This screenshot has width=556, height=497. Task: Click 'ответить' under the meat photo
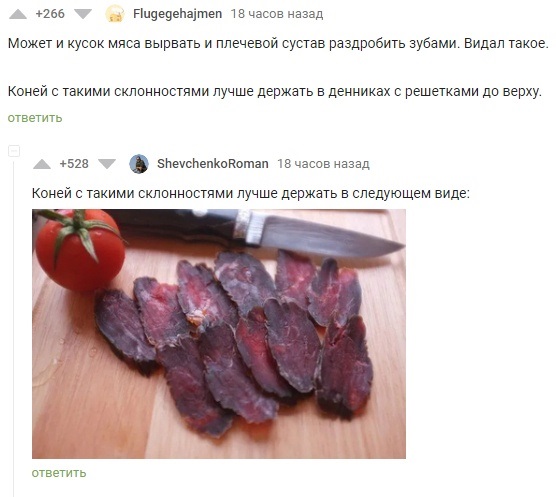[59, 473]
